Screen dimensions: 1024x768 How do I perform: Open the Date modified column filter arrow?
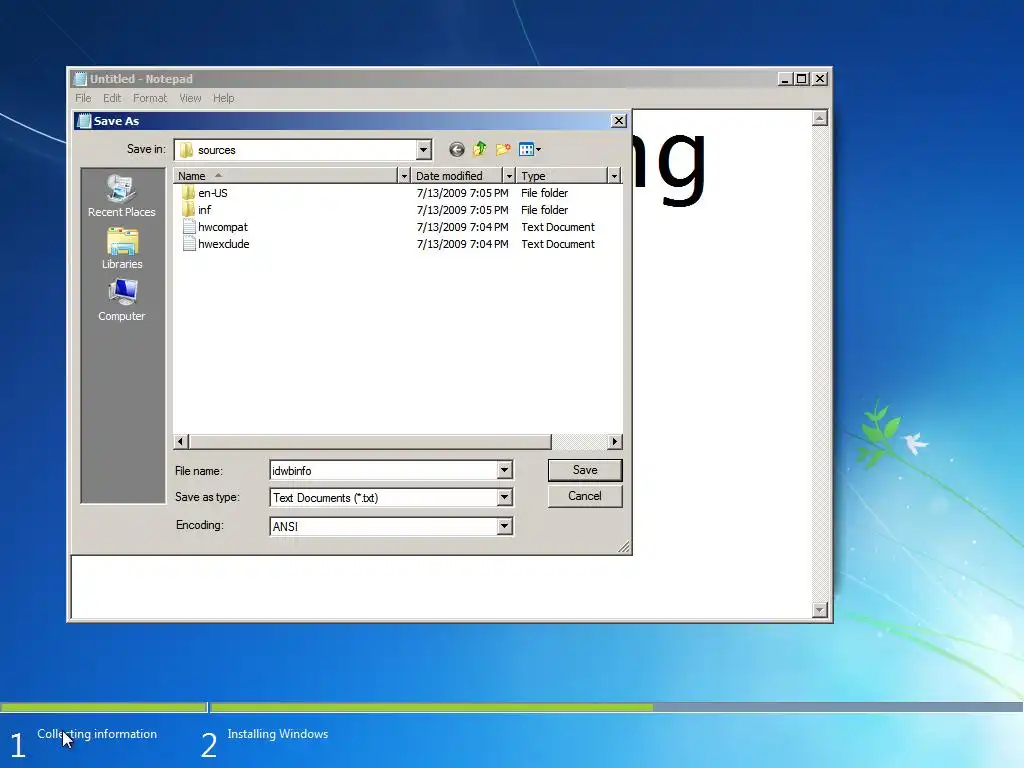pos(509,176)
